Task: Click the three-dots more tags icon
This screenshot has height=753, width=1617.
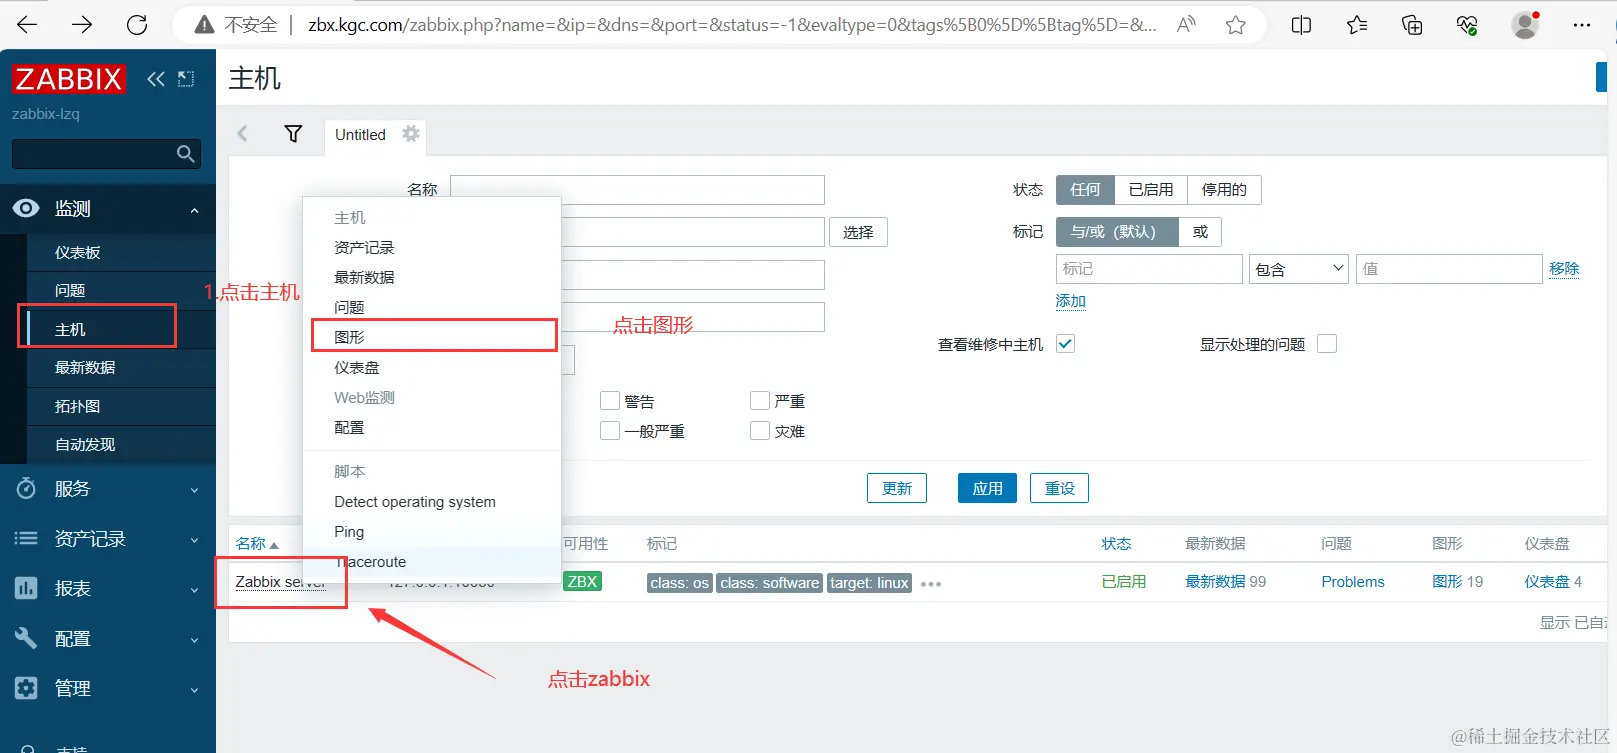Action: 931,584
